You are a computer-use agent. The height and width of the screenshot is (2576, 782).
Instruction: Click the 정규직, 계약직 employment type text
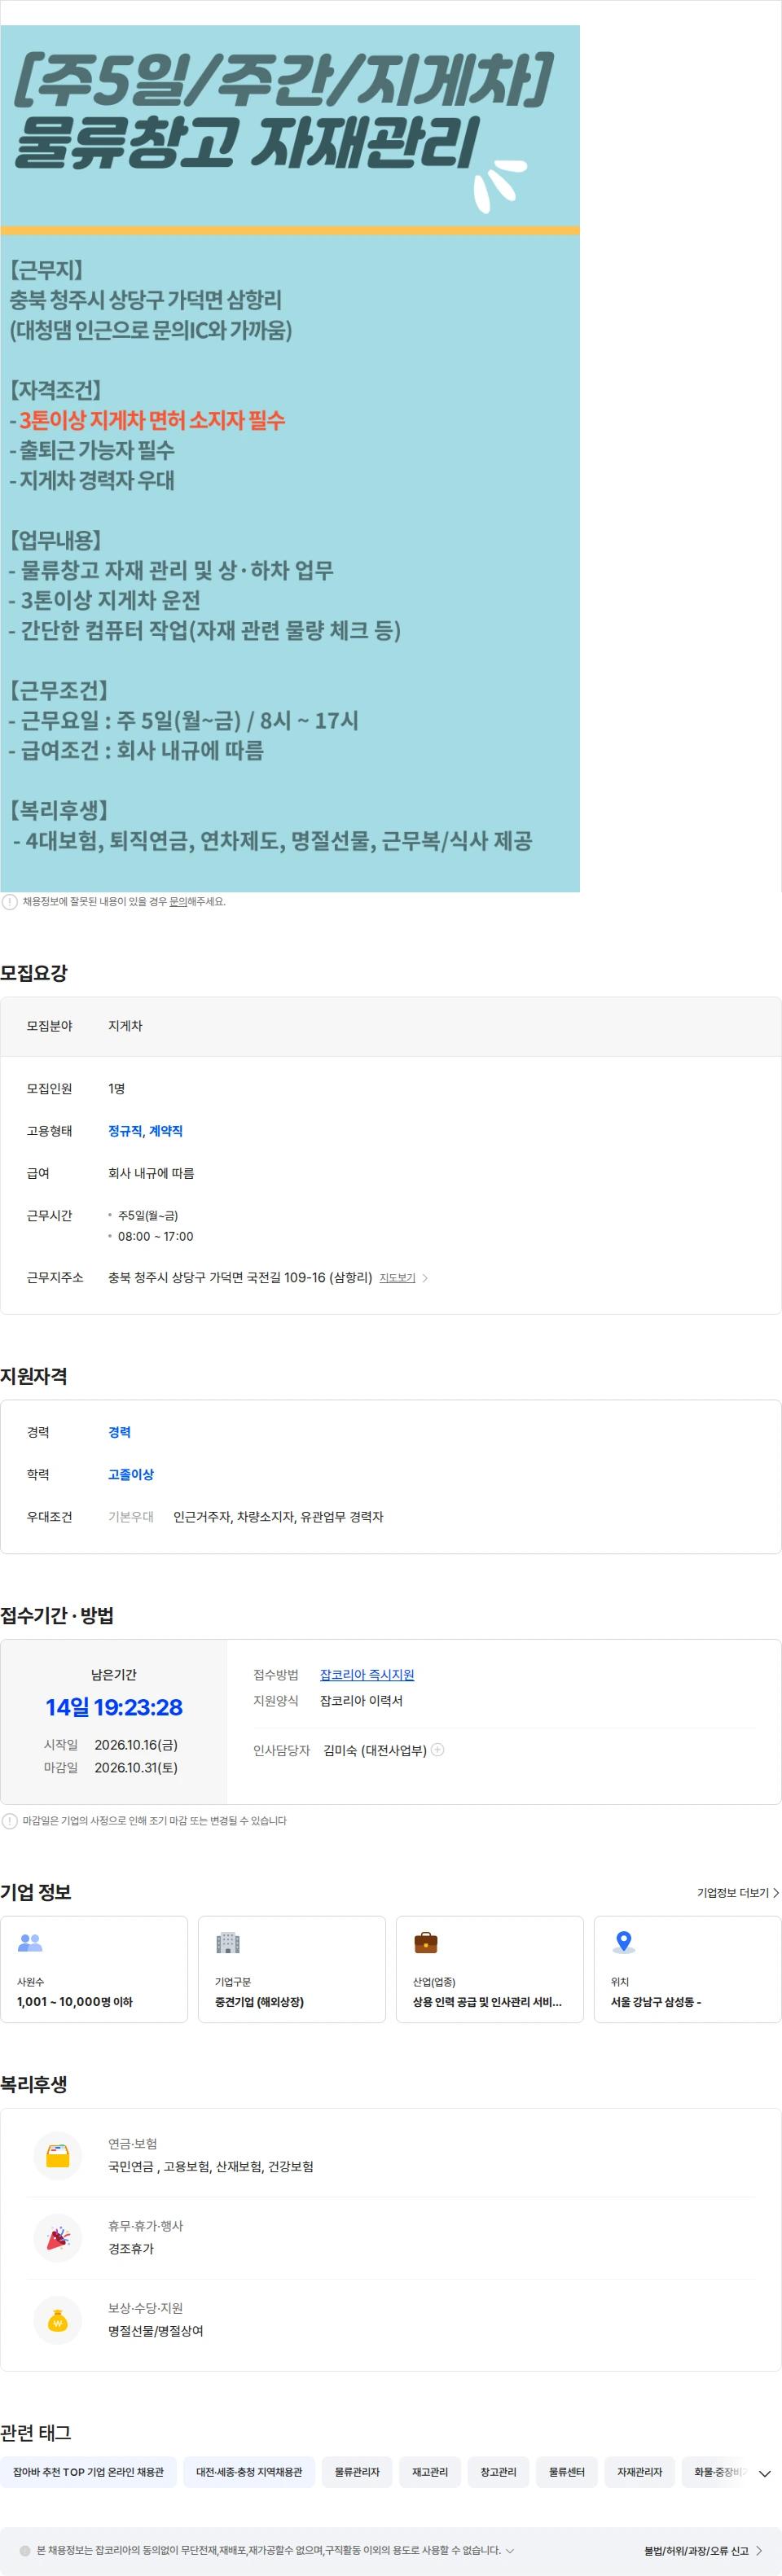(x=145, y=1130)
